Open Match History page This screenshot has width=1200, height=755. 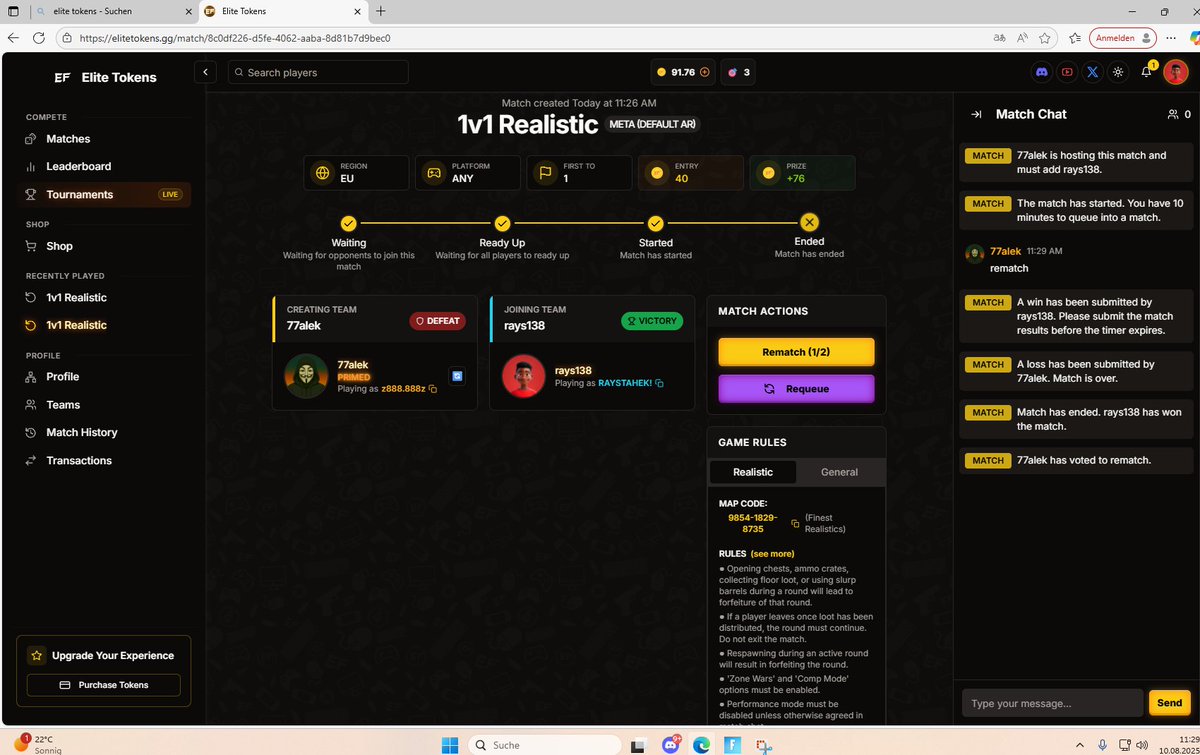point(81,432)
